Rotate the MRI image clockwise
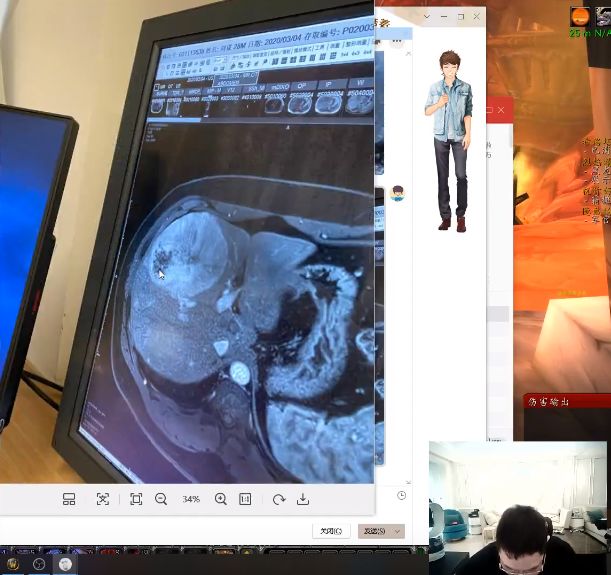This screenshot has width=611, height=575. click(x=279, y=499)
